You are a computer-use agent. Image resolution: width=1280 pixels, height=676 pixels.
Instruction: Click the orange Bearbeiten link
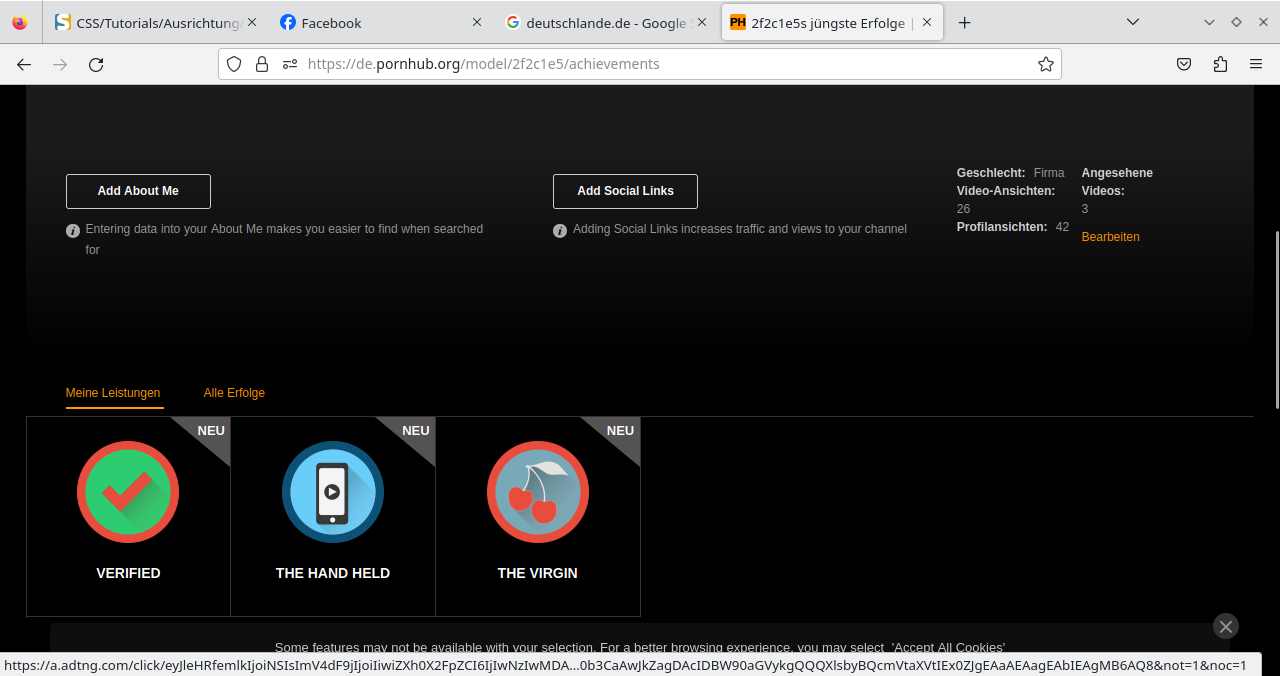[x=1110, y=237]
